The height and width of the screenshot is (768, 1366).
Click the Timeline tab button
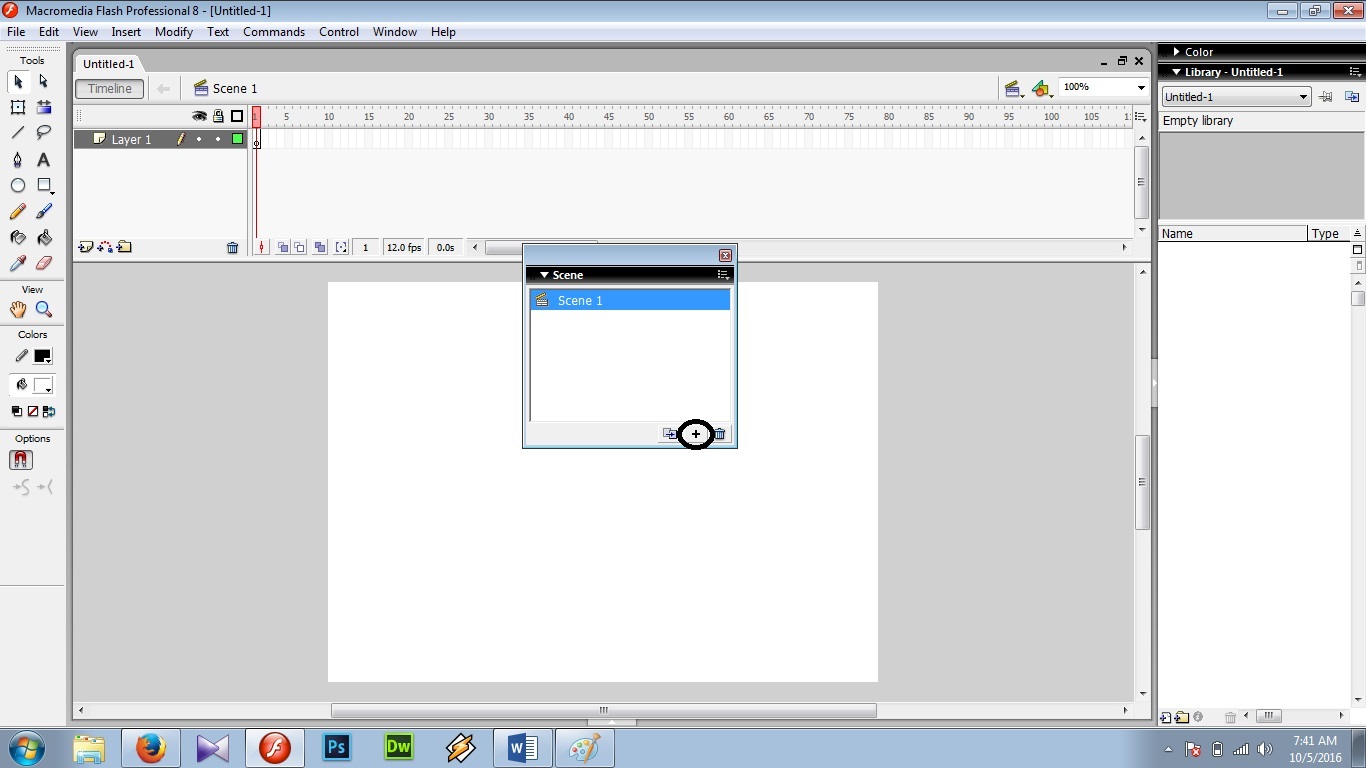[109, 88]
